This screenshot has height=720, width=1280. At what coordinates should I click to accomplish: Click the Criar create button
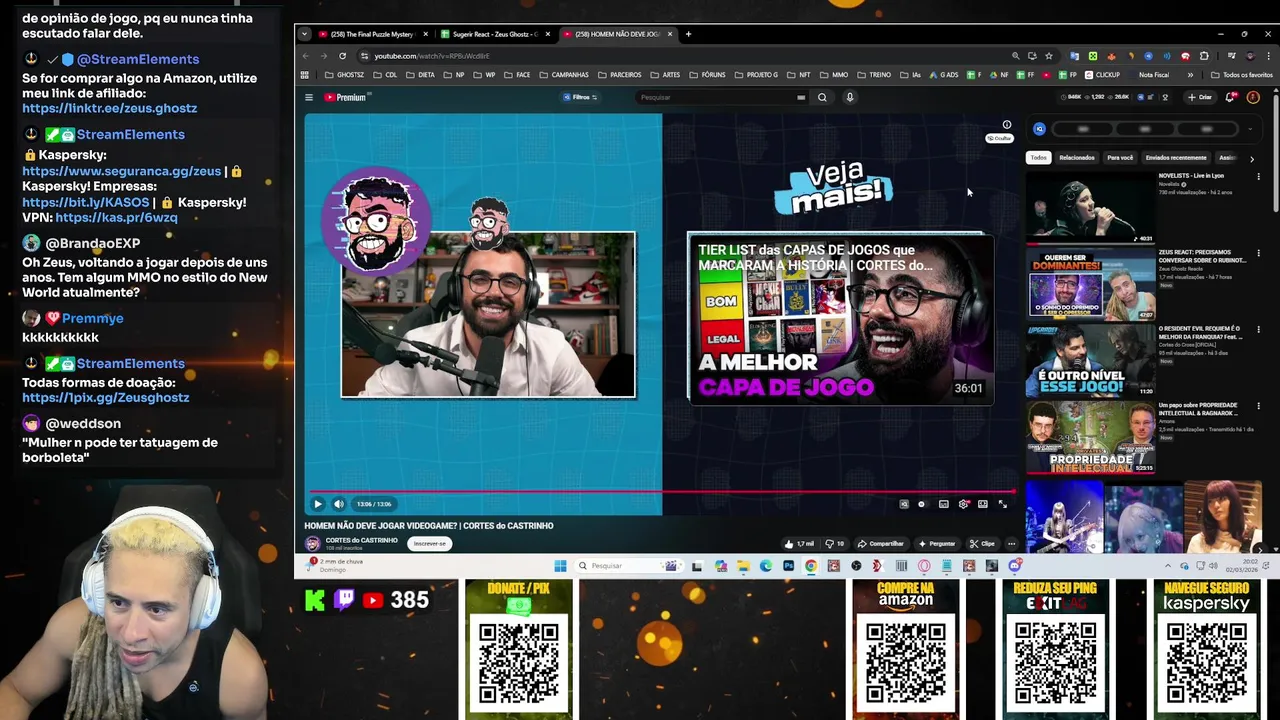coord(1199,97)
